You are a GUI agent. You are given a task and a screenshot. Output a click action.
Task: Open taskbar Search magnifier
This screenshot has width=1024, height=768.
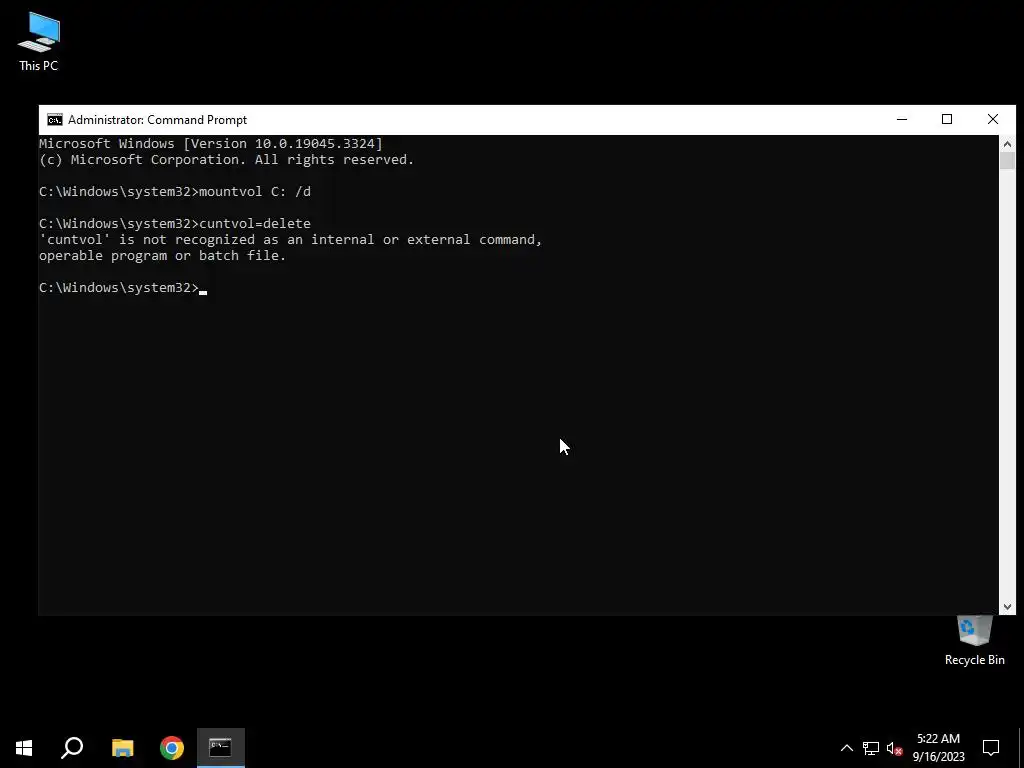[x=72, y=748]
